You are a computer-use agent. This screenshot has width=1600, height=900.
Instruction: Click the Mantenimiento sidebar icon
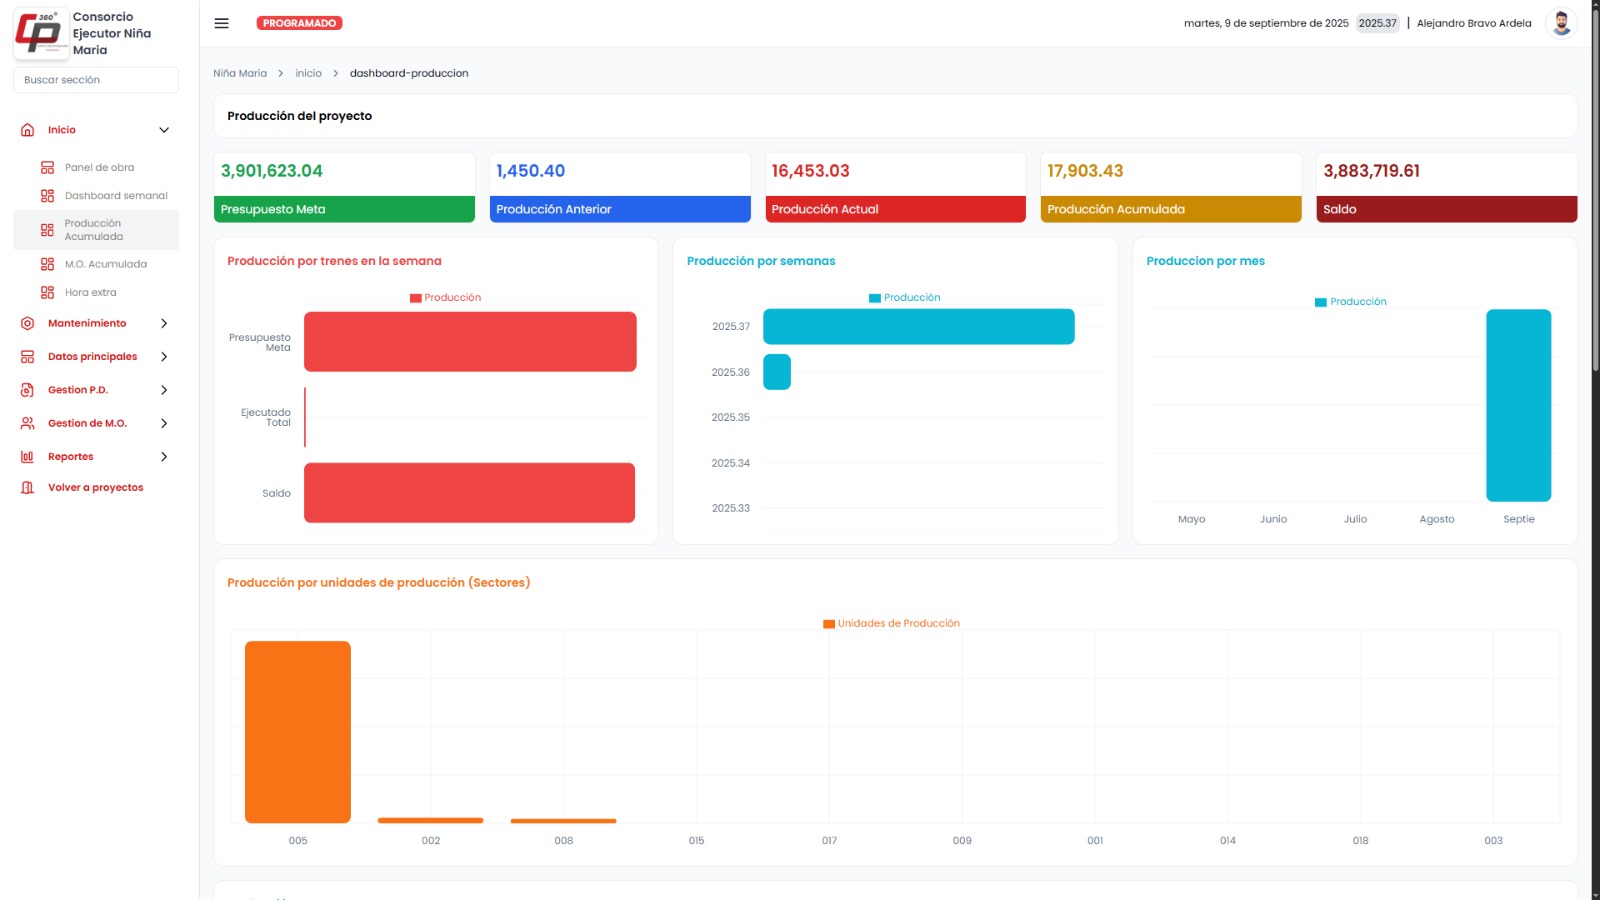pyautogui.click(x=28, y=323)
